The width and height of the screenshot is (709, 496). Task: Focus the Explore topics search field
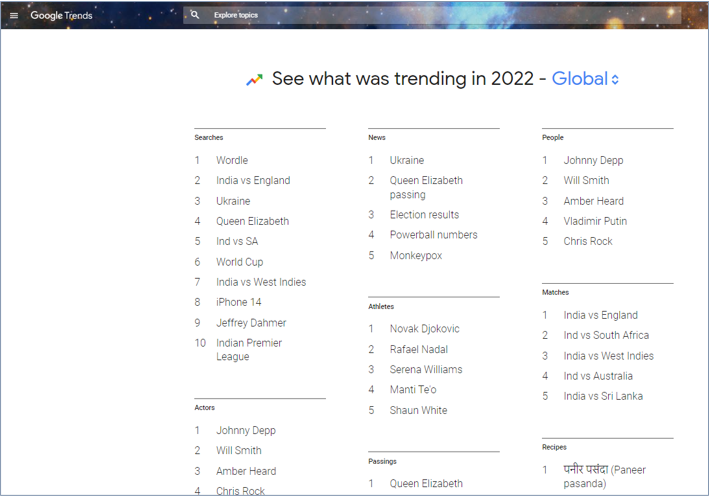[432, 15]
